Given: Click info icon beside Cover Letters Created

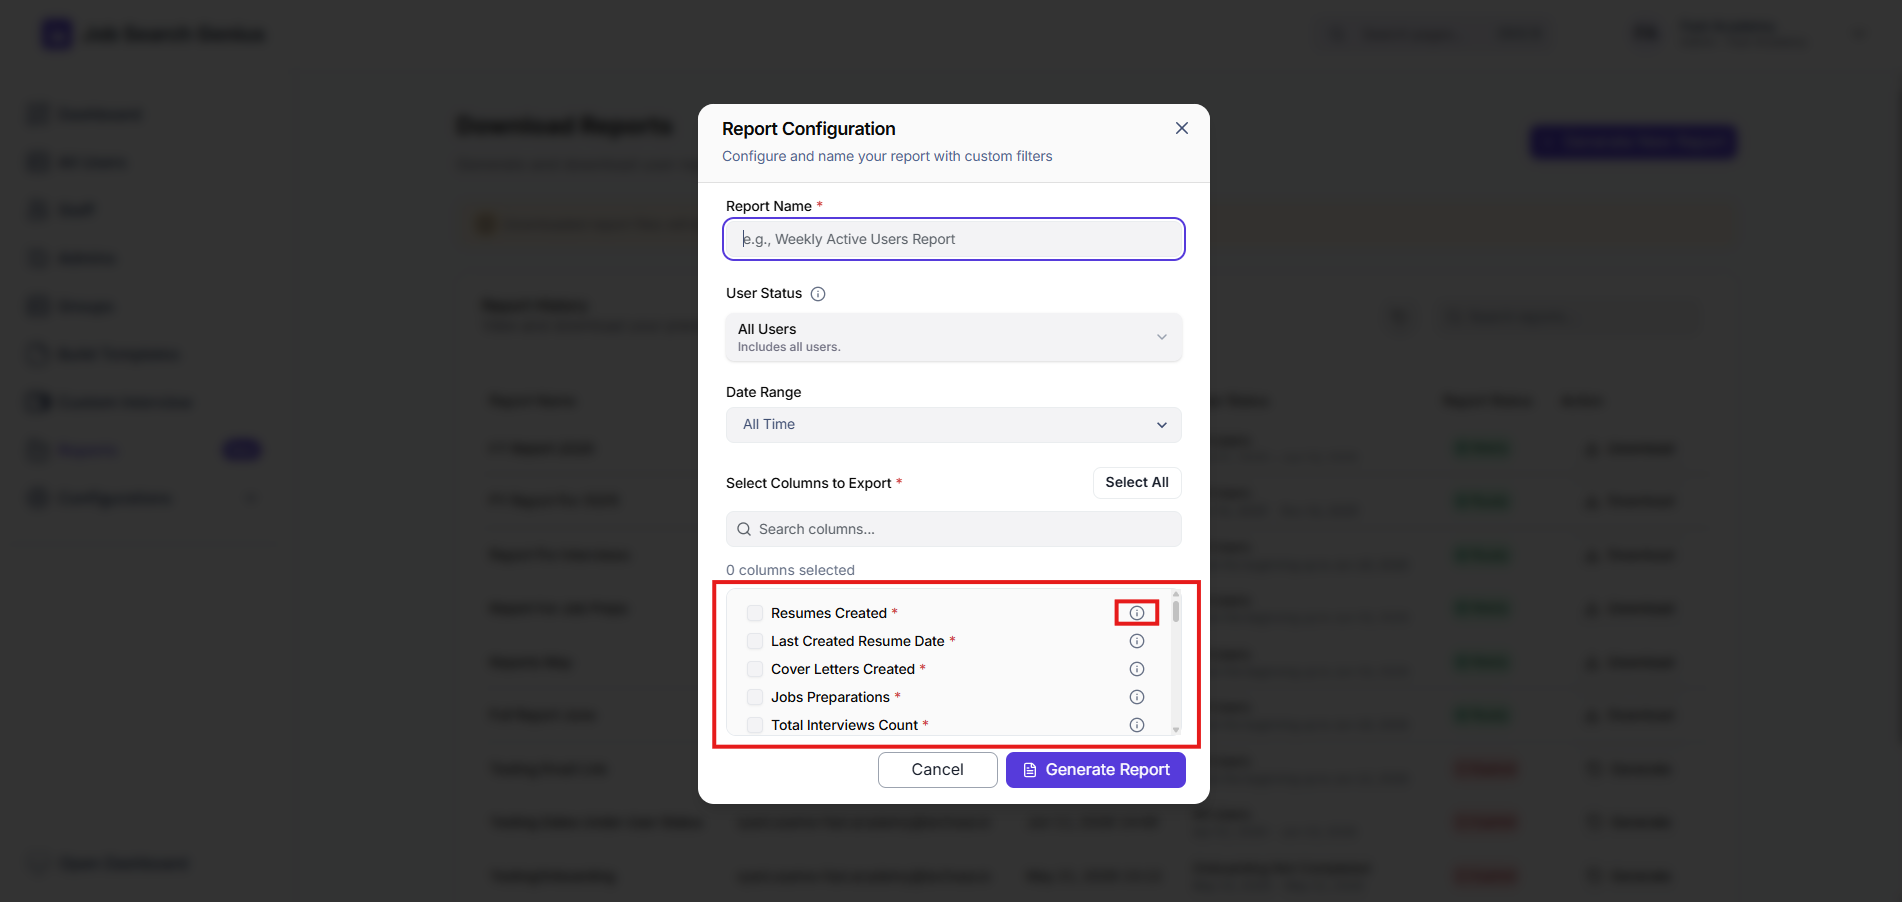Looking at the screenshot, I should click(1137, 669).
